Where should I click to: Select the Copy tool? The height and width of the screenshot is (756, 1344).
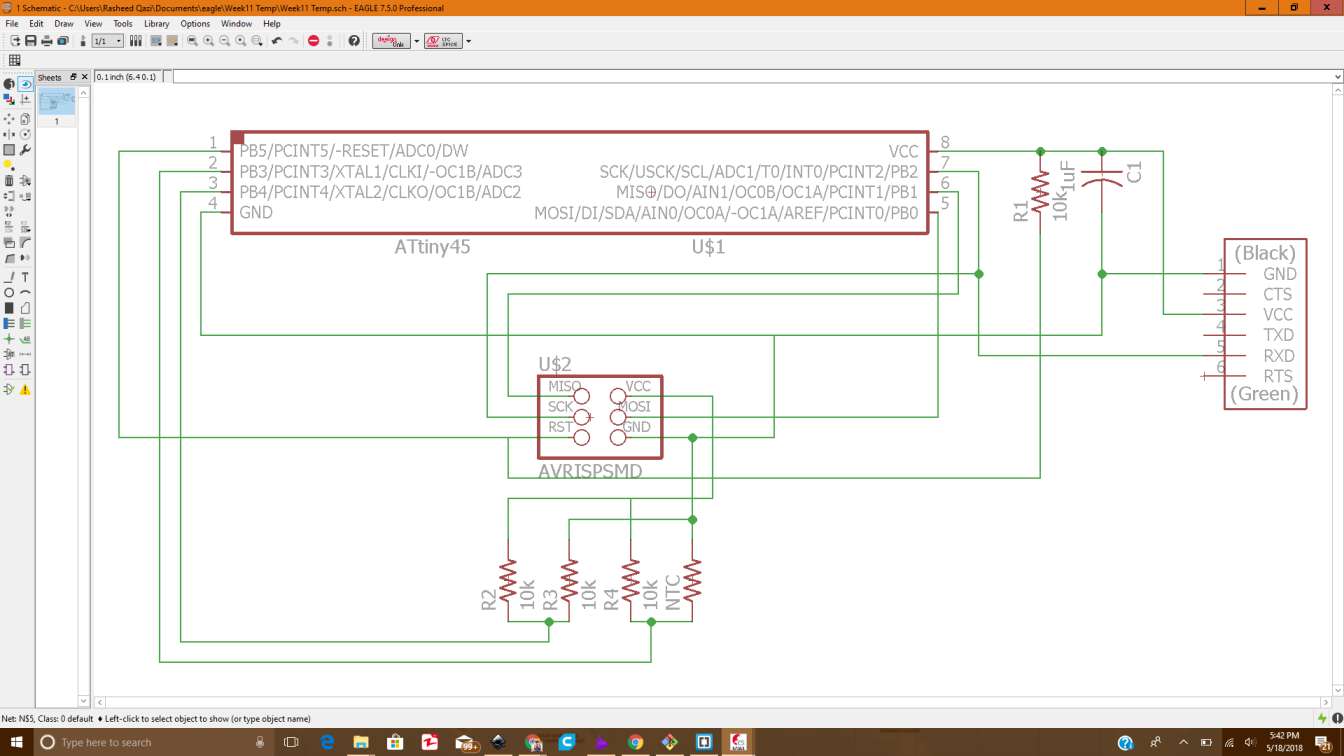[26, 119]
